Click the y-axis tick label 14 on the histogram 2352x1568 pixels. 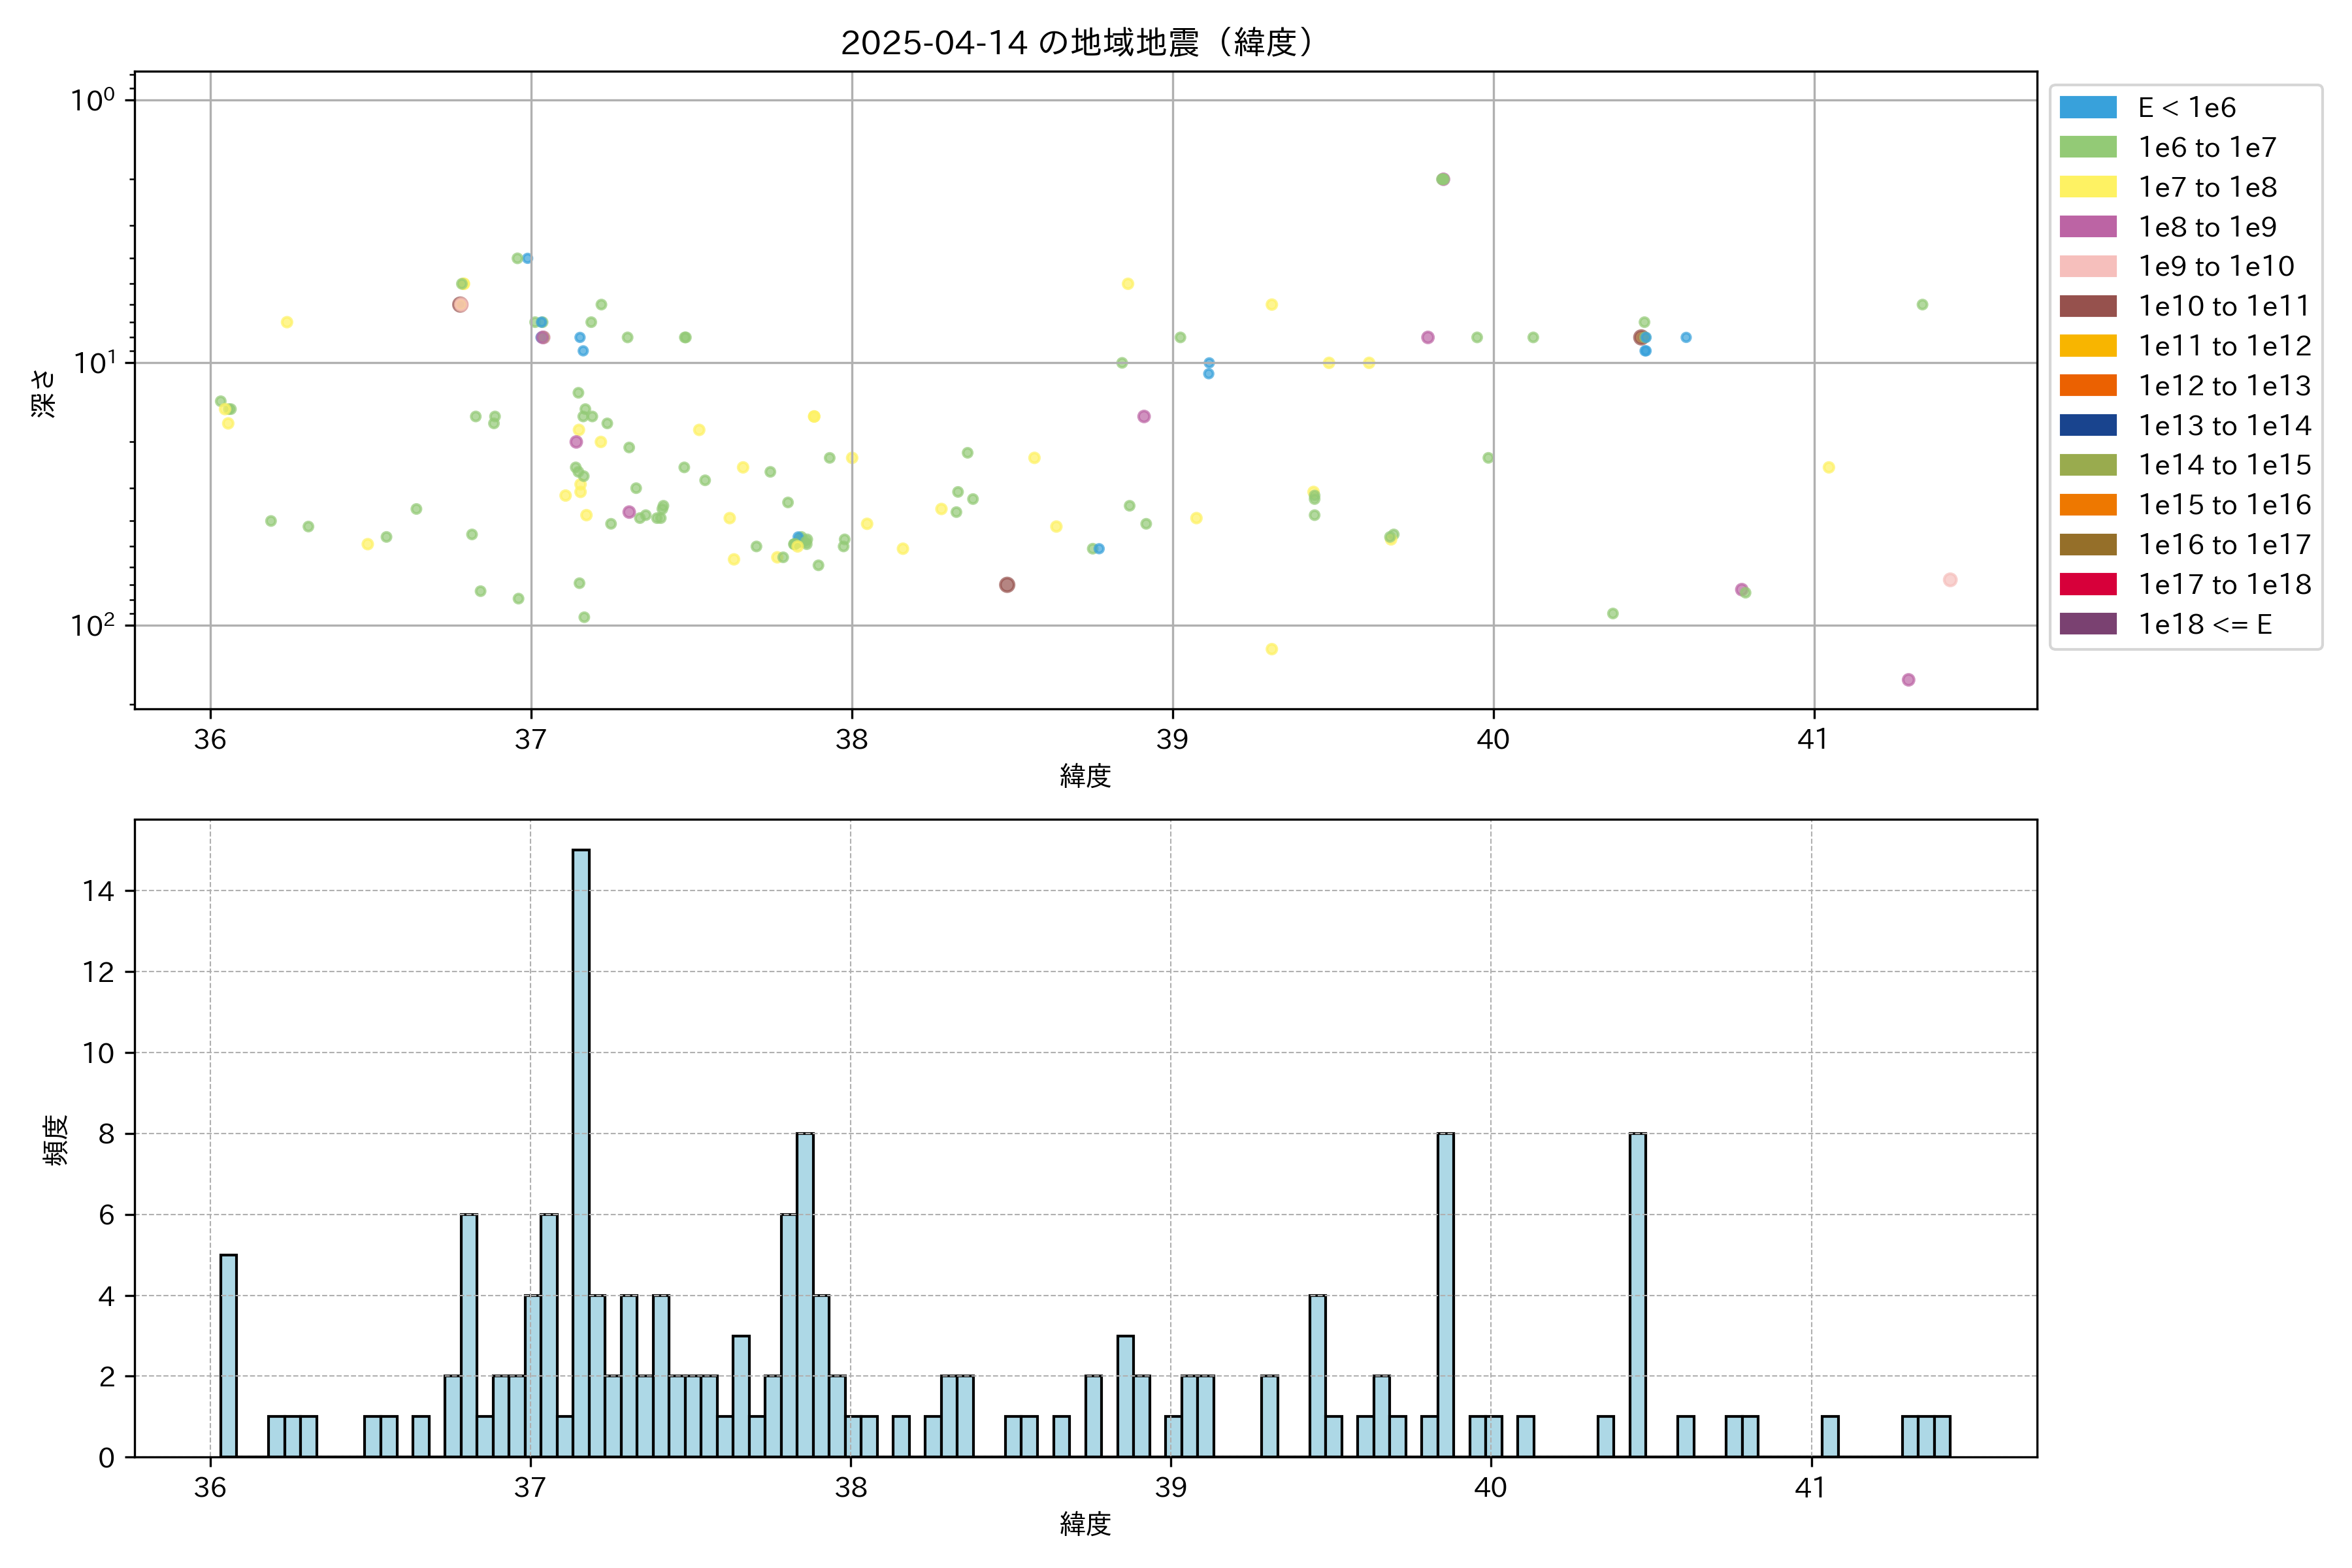tap(99, 891)
